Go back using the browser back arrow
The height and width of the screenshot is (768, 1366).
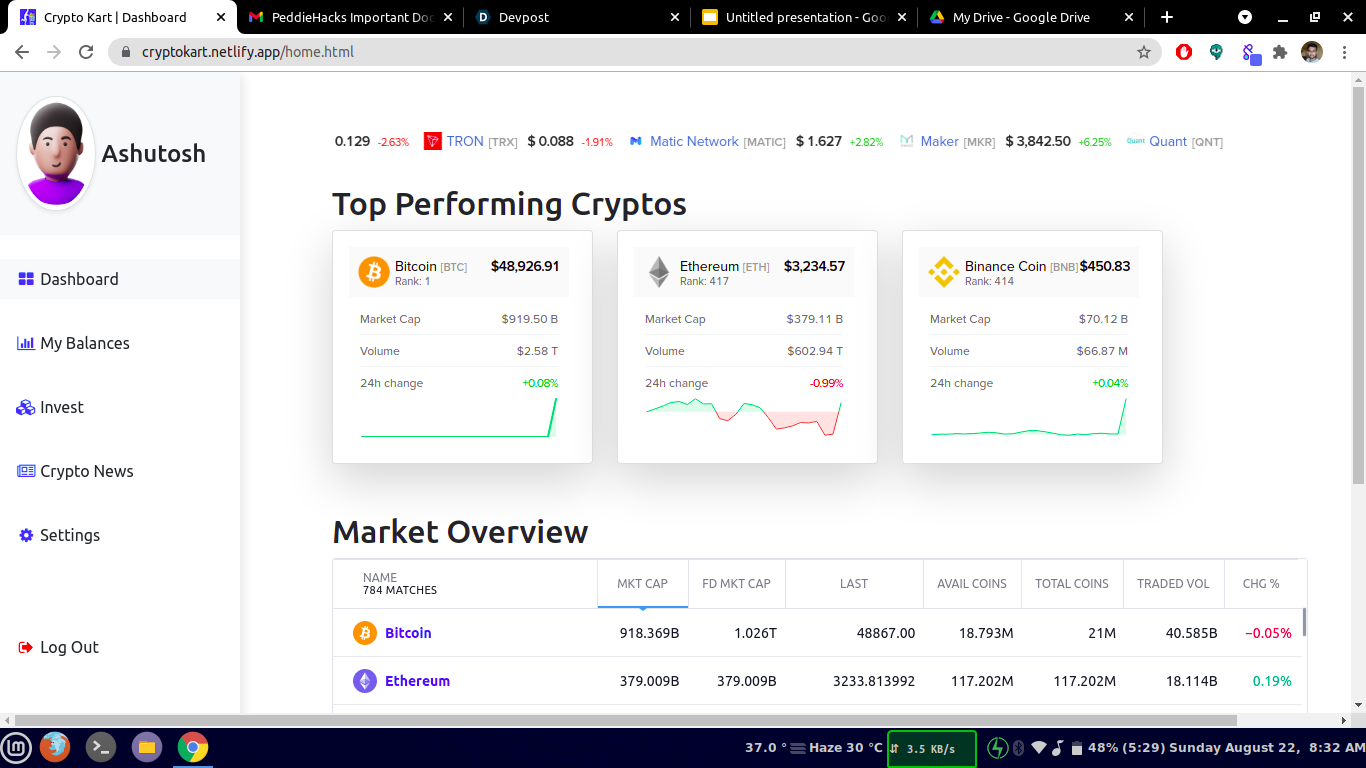pos(22,52)
